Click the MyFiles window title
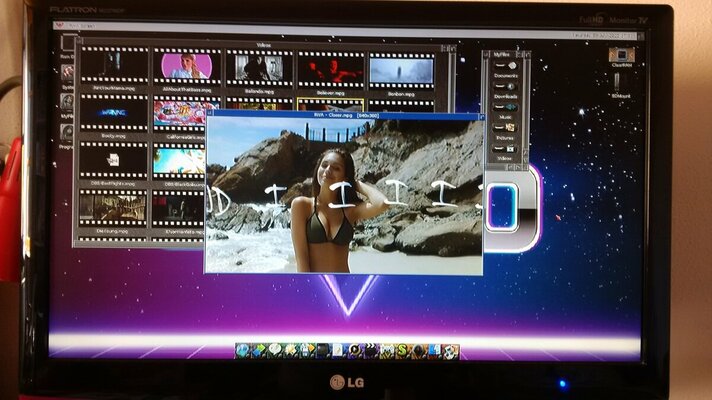The height and width of the screenshot is (400, 712). (503, 56)
